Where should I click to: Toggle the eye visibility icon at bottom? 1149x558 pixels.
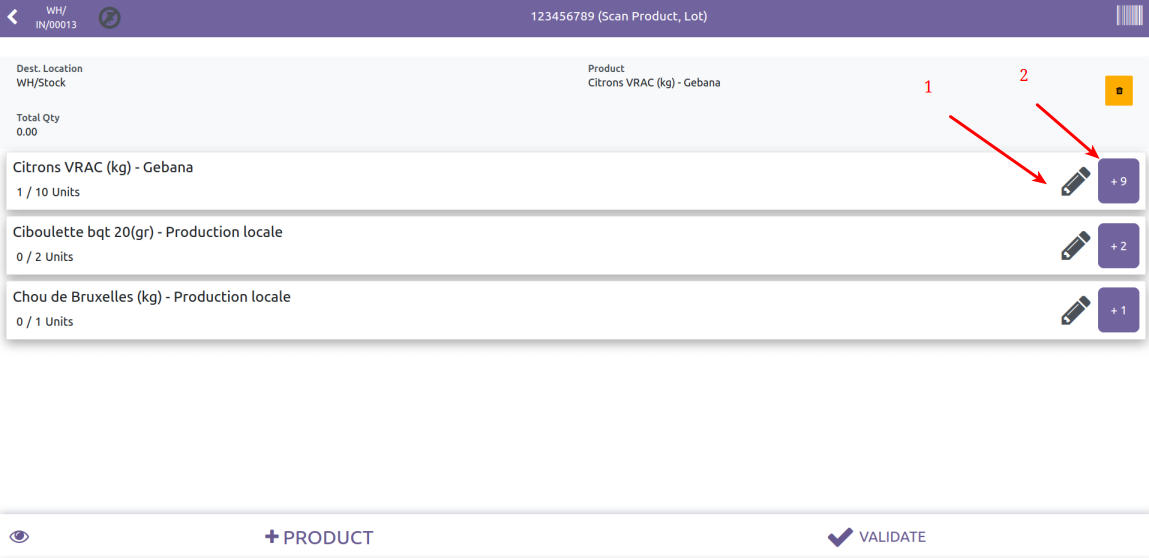tap(19, 537)
